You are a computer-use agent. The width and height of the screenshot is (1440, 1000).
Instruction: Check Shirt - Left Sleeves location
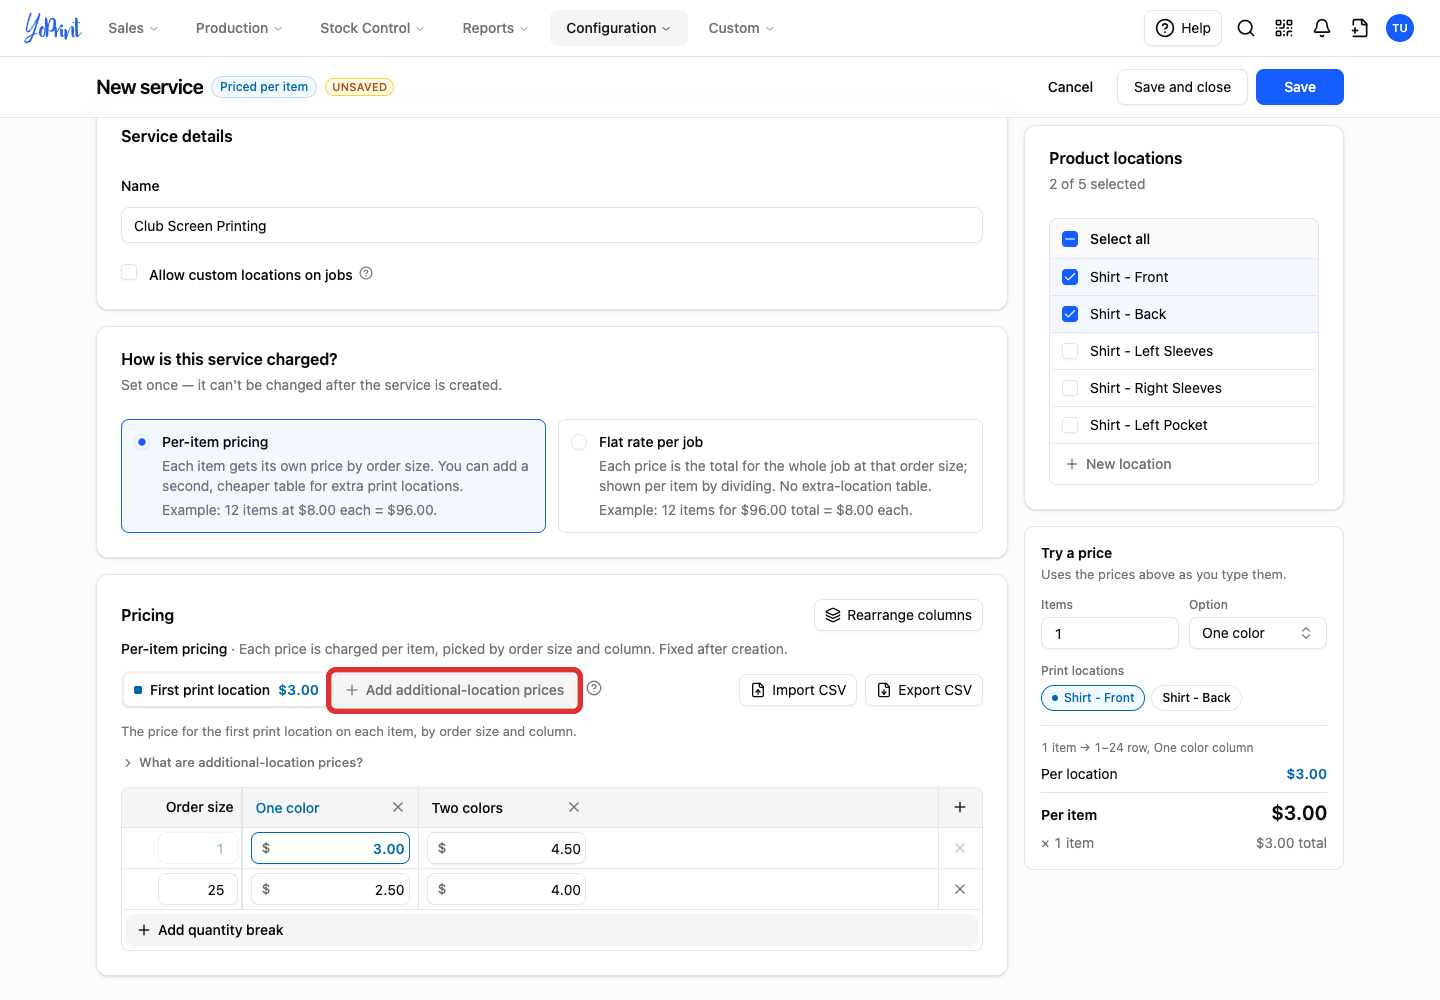point(1070,351)
